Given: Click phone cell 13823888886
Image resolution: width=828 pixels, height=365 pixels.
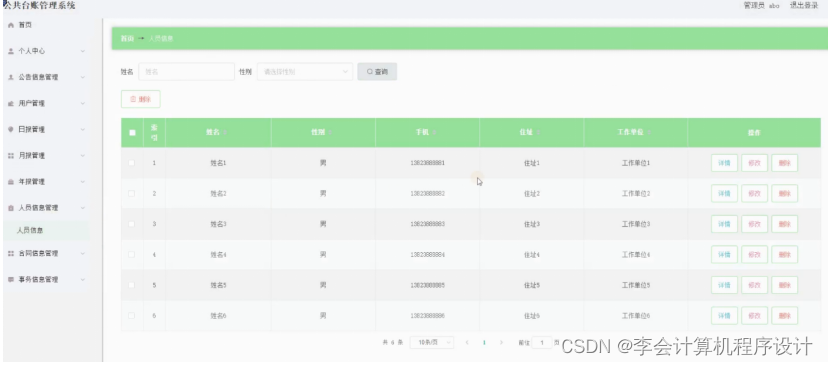Looking at the screenshot, I should pos(427,316).
